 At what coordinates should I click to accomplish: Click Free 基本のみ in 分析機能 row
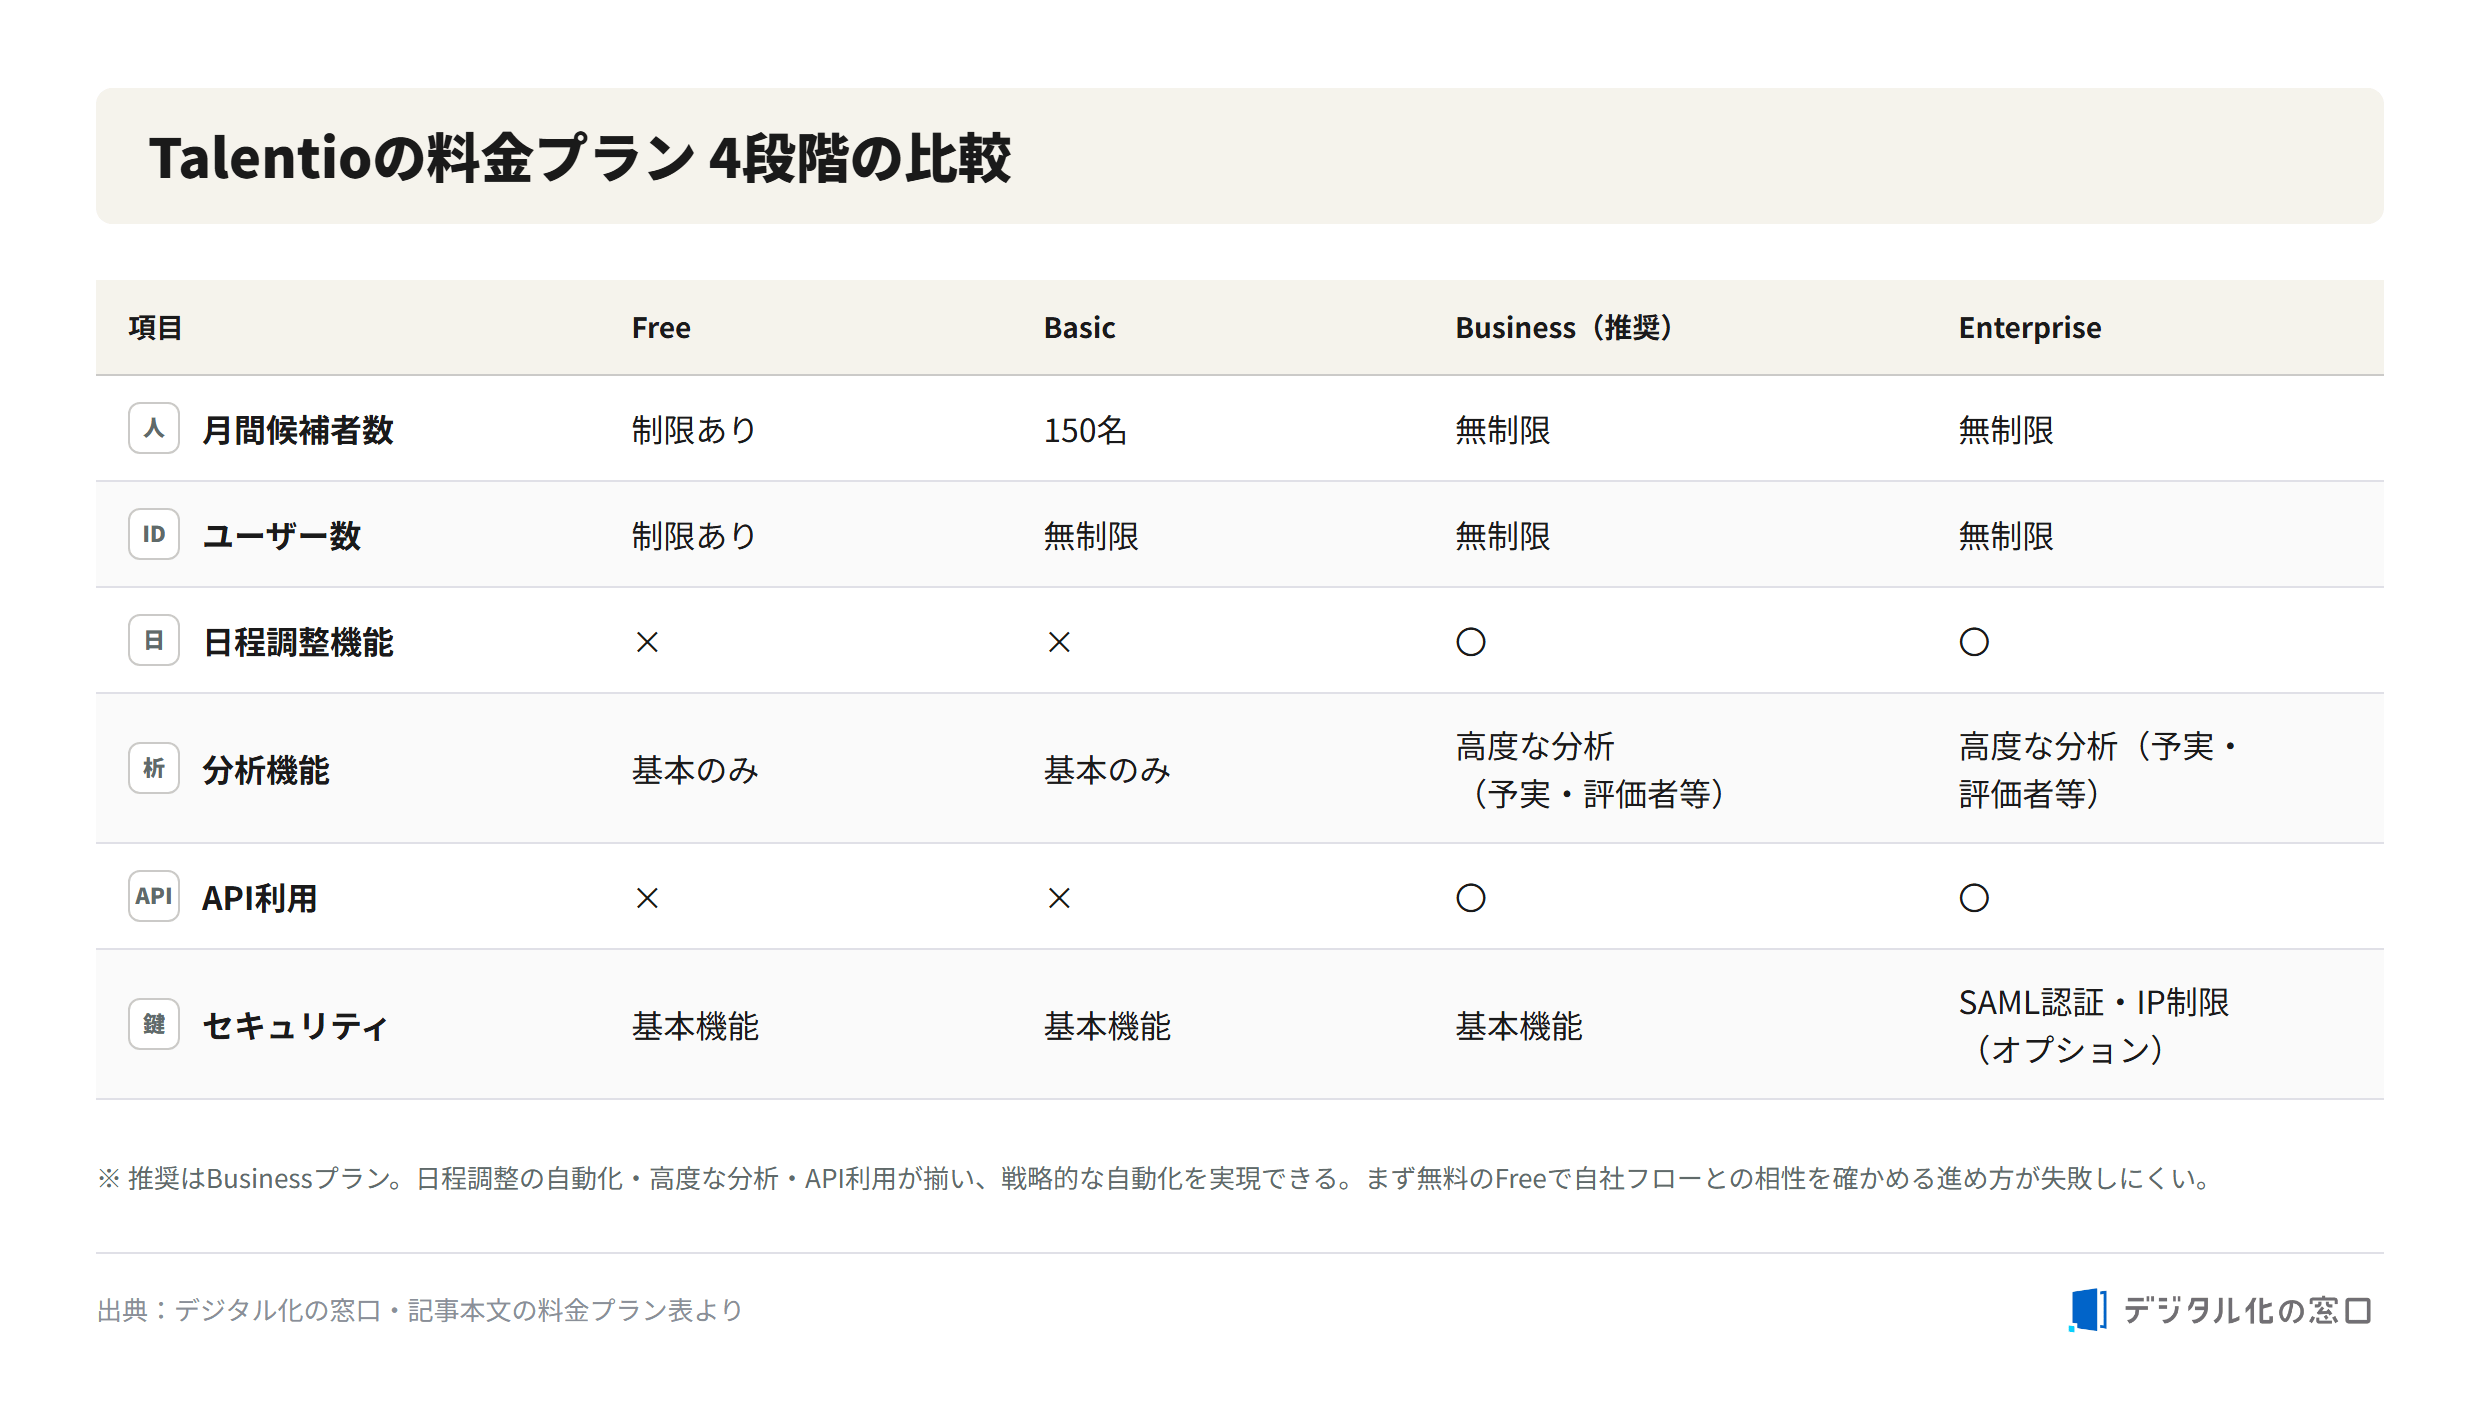point(695,771)
